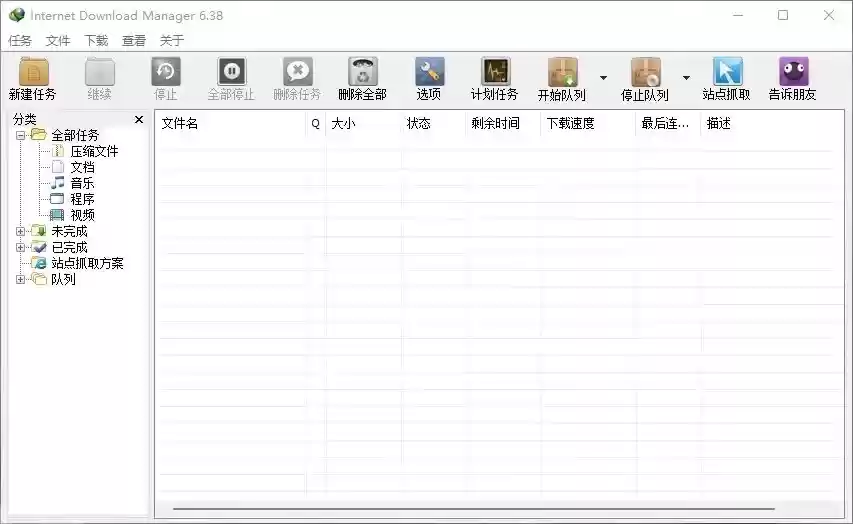
Task: Click the 告诉朋友 (Tell a Friend) icon
Action: pos(793,73)
